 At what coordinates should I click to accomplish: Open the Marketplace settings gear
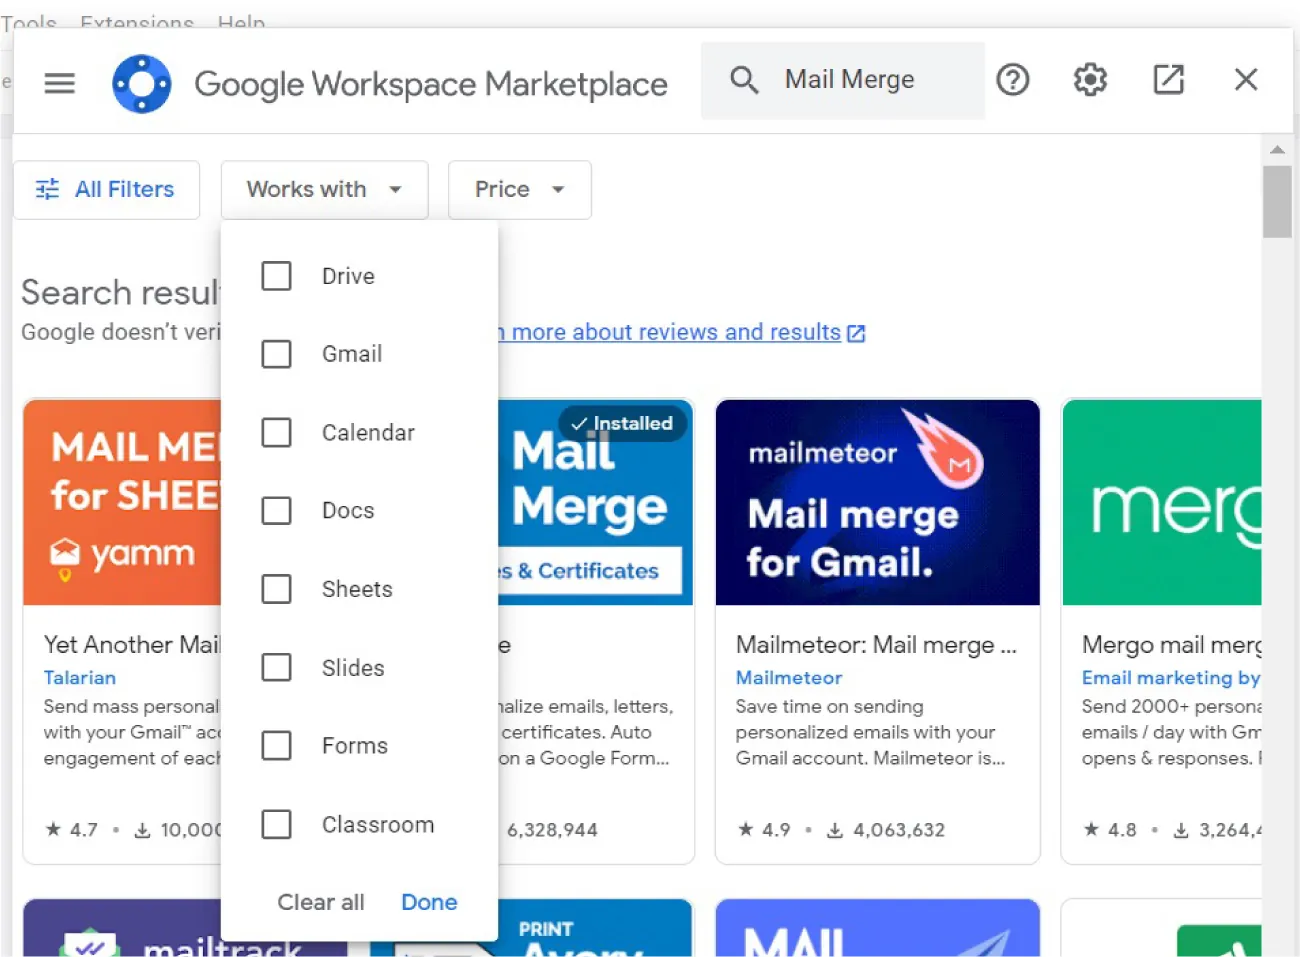pyautogui.click(x=1089, y=79)
